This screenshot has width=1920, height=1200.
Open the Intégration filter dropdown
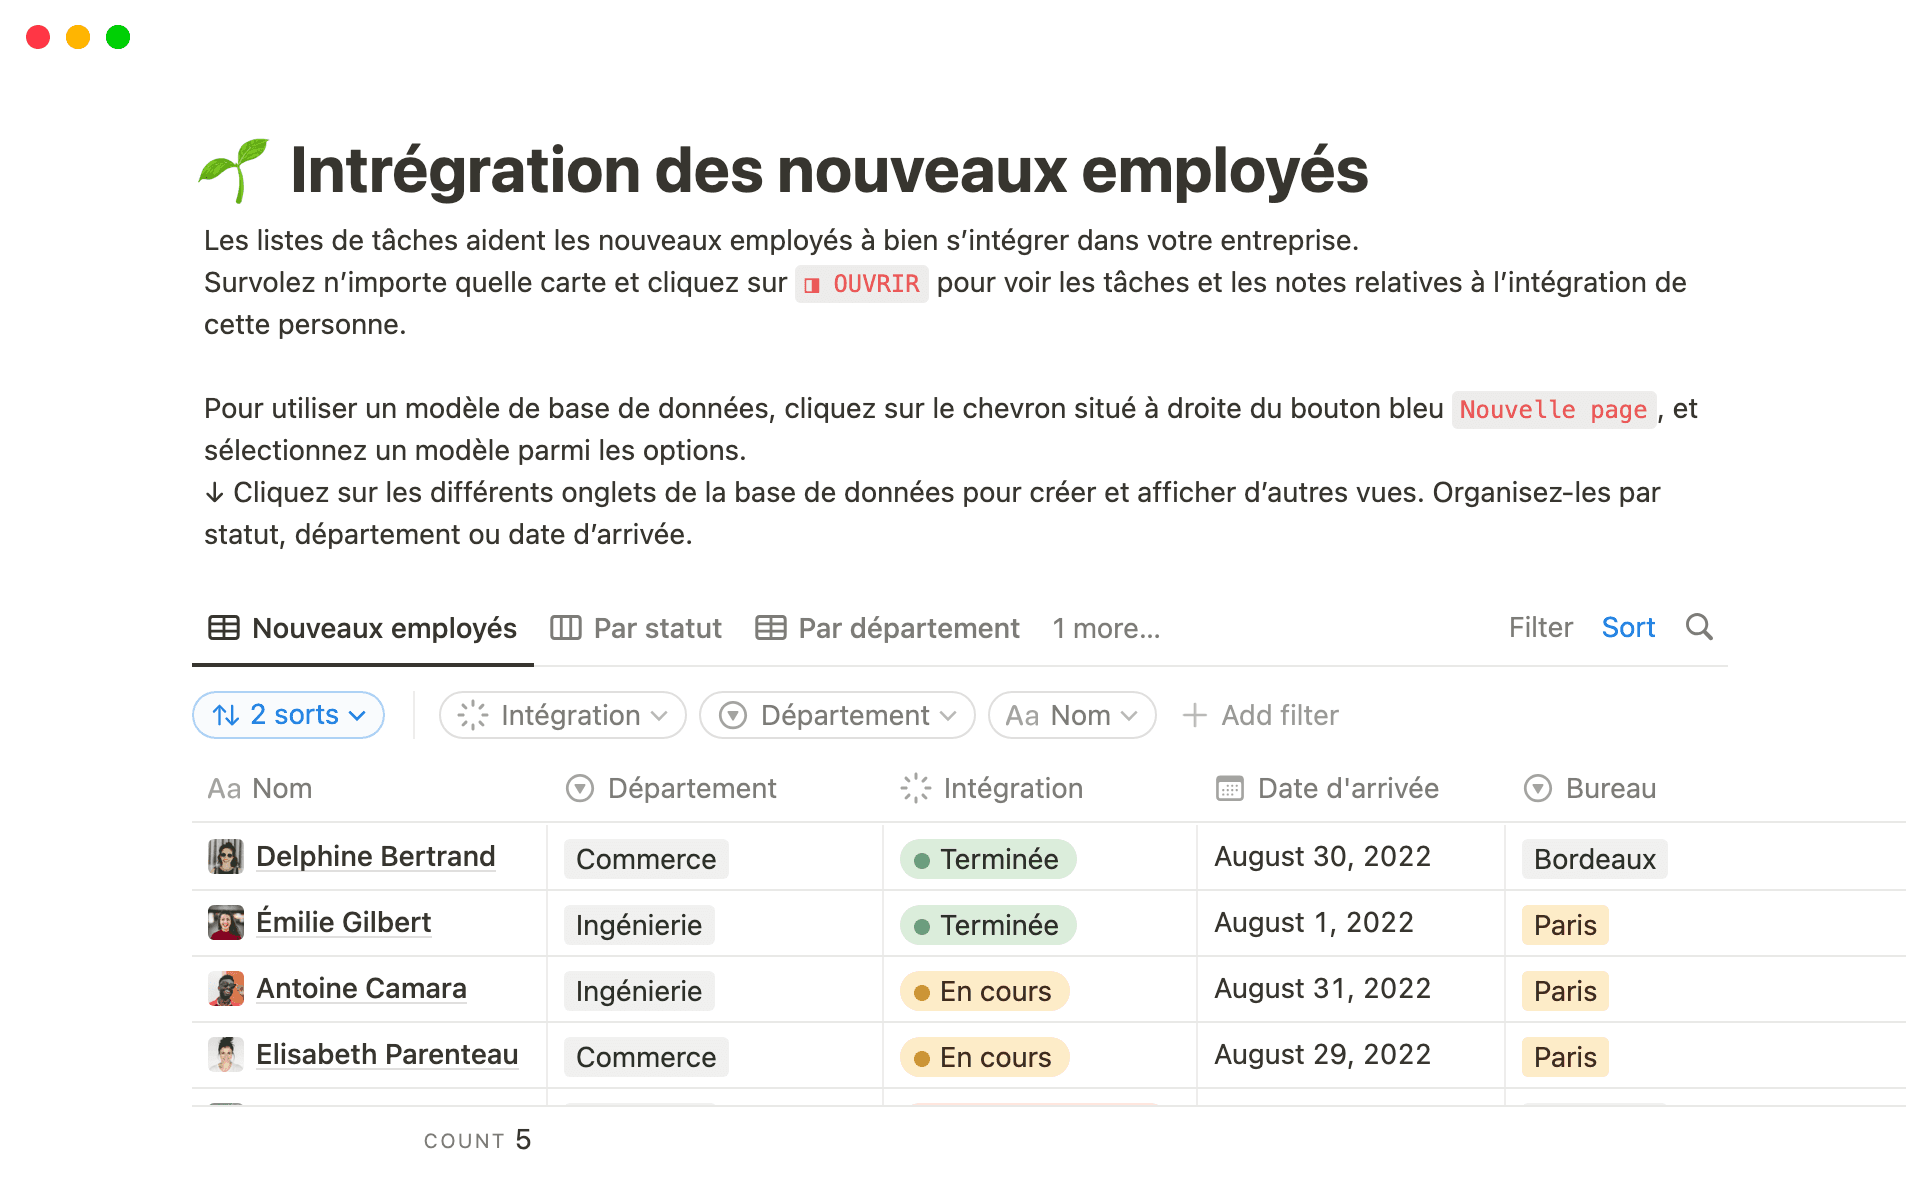click(x=562, y=715)
